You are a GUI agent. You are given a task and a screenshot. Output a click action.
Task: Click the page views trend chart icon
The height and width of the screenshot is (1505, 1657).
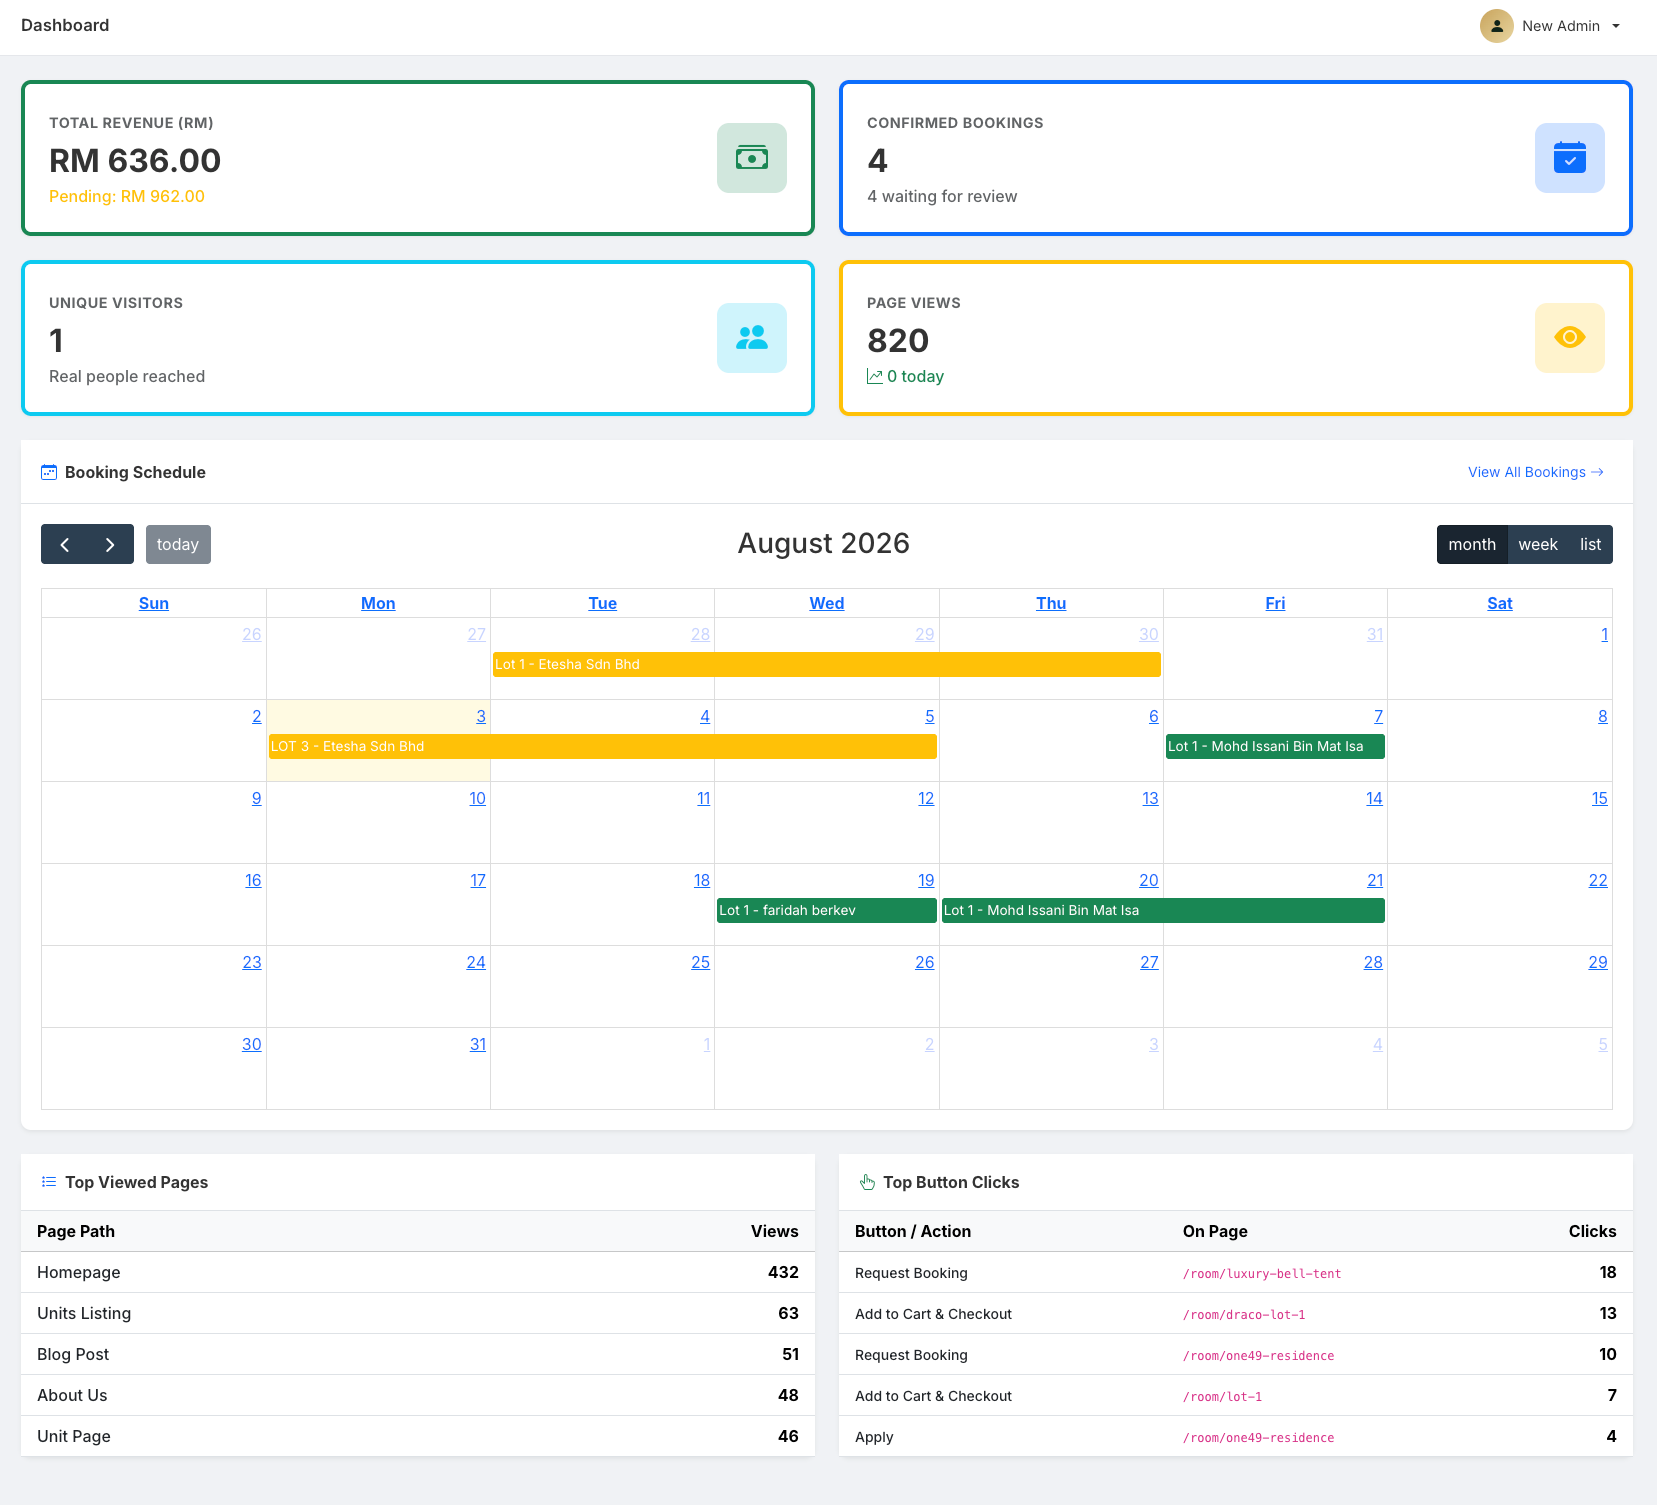(875, 376)
